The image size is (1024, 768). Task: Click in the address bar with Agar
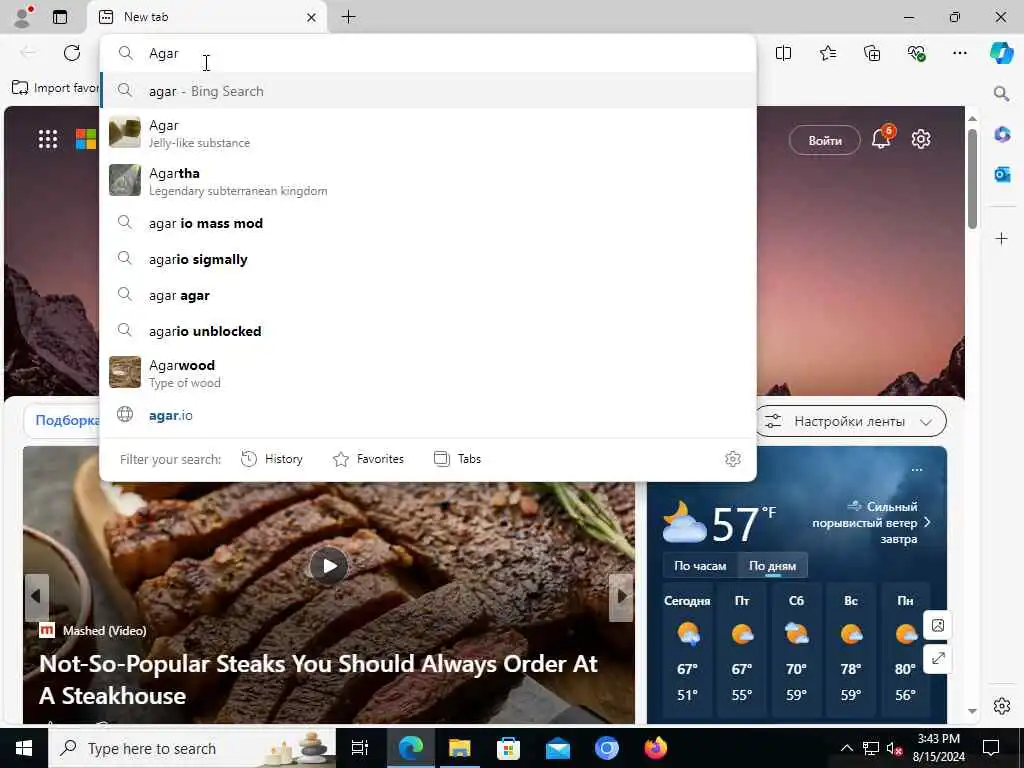coord(428,54)
